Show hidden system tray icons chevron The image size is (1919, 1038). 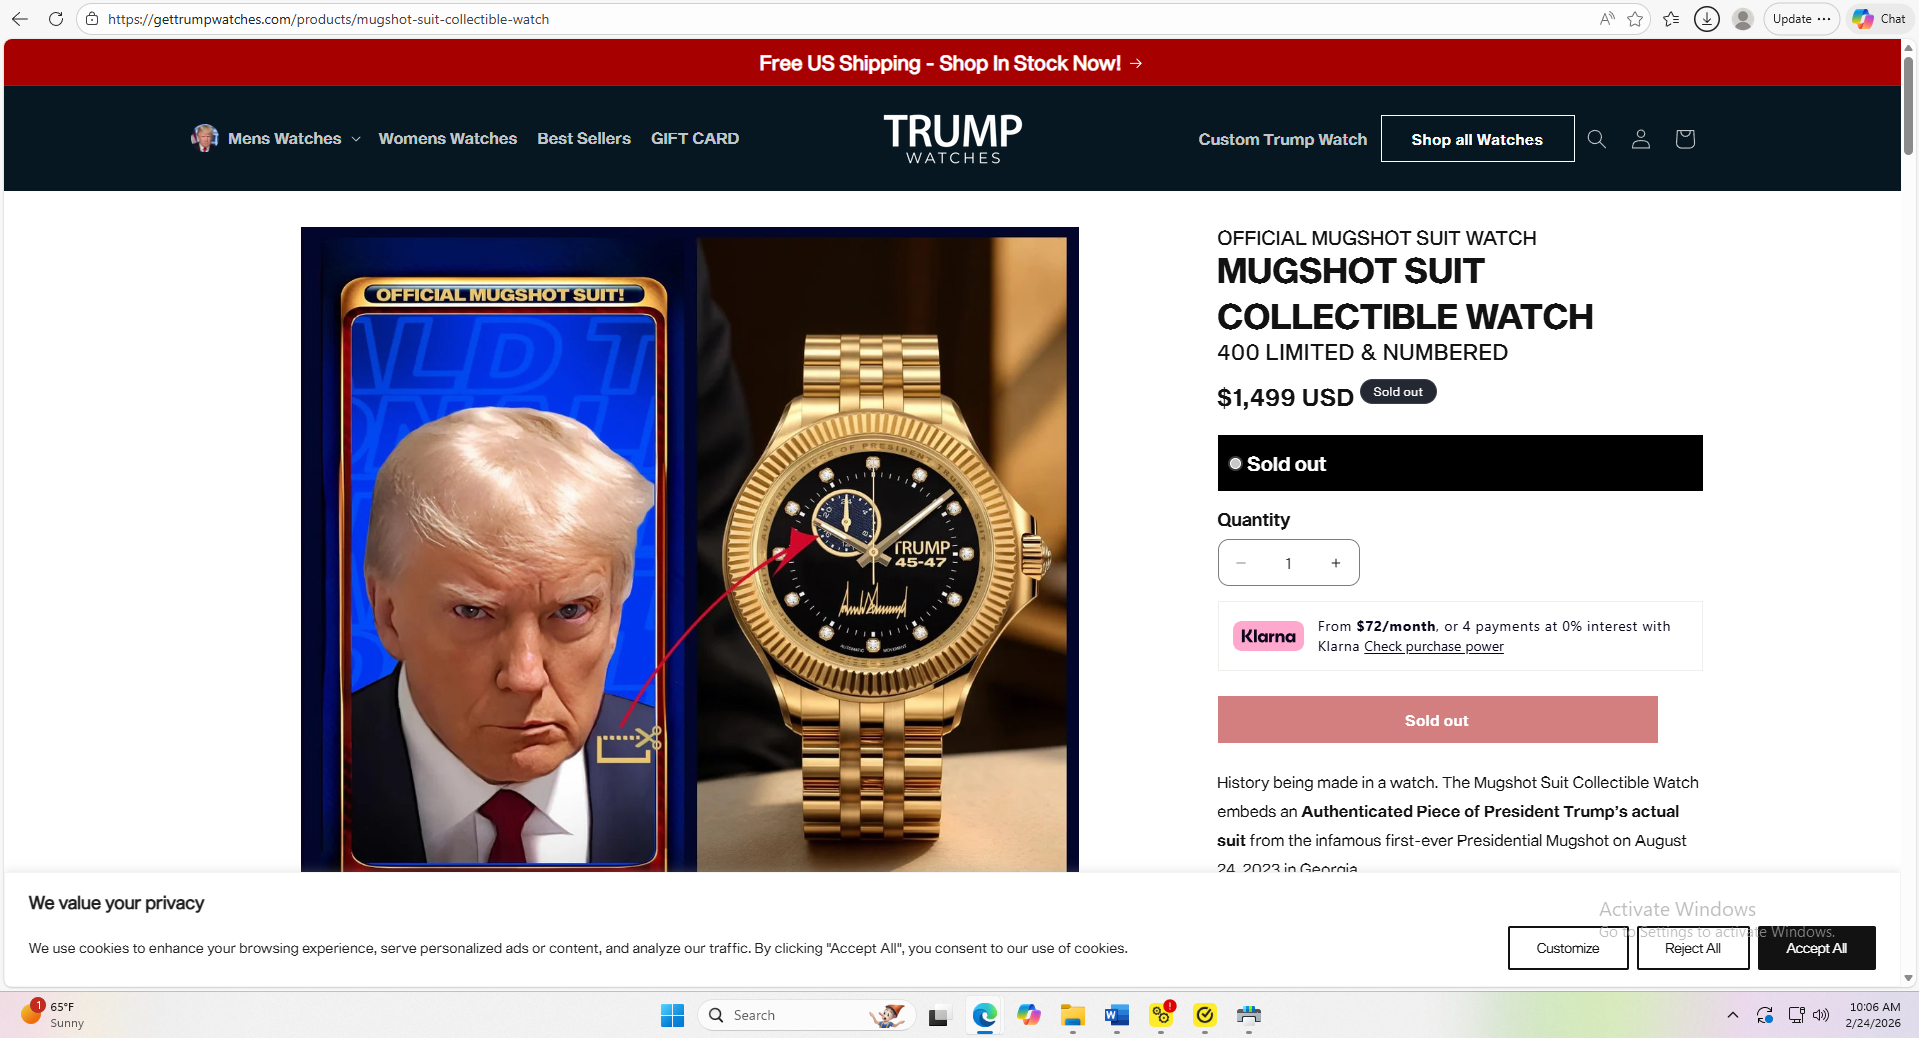pyautogui.click(x=1732, y=1015)
